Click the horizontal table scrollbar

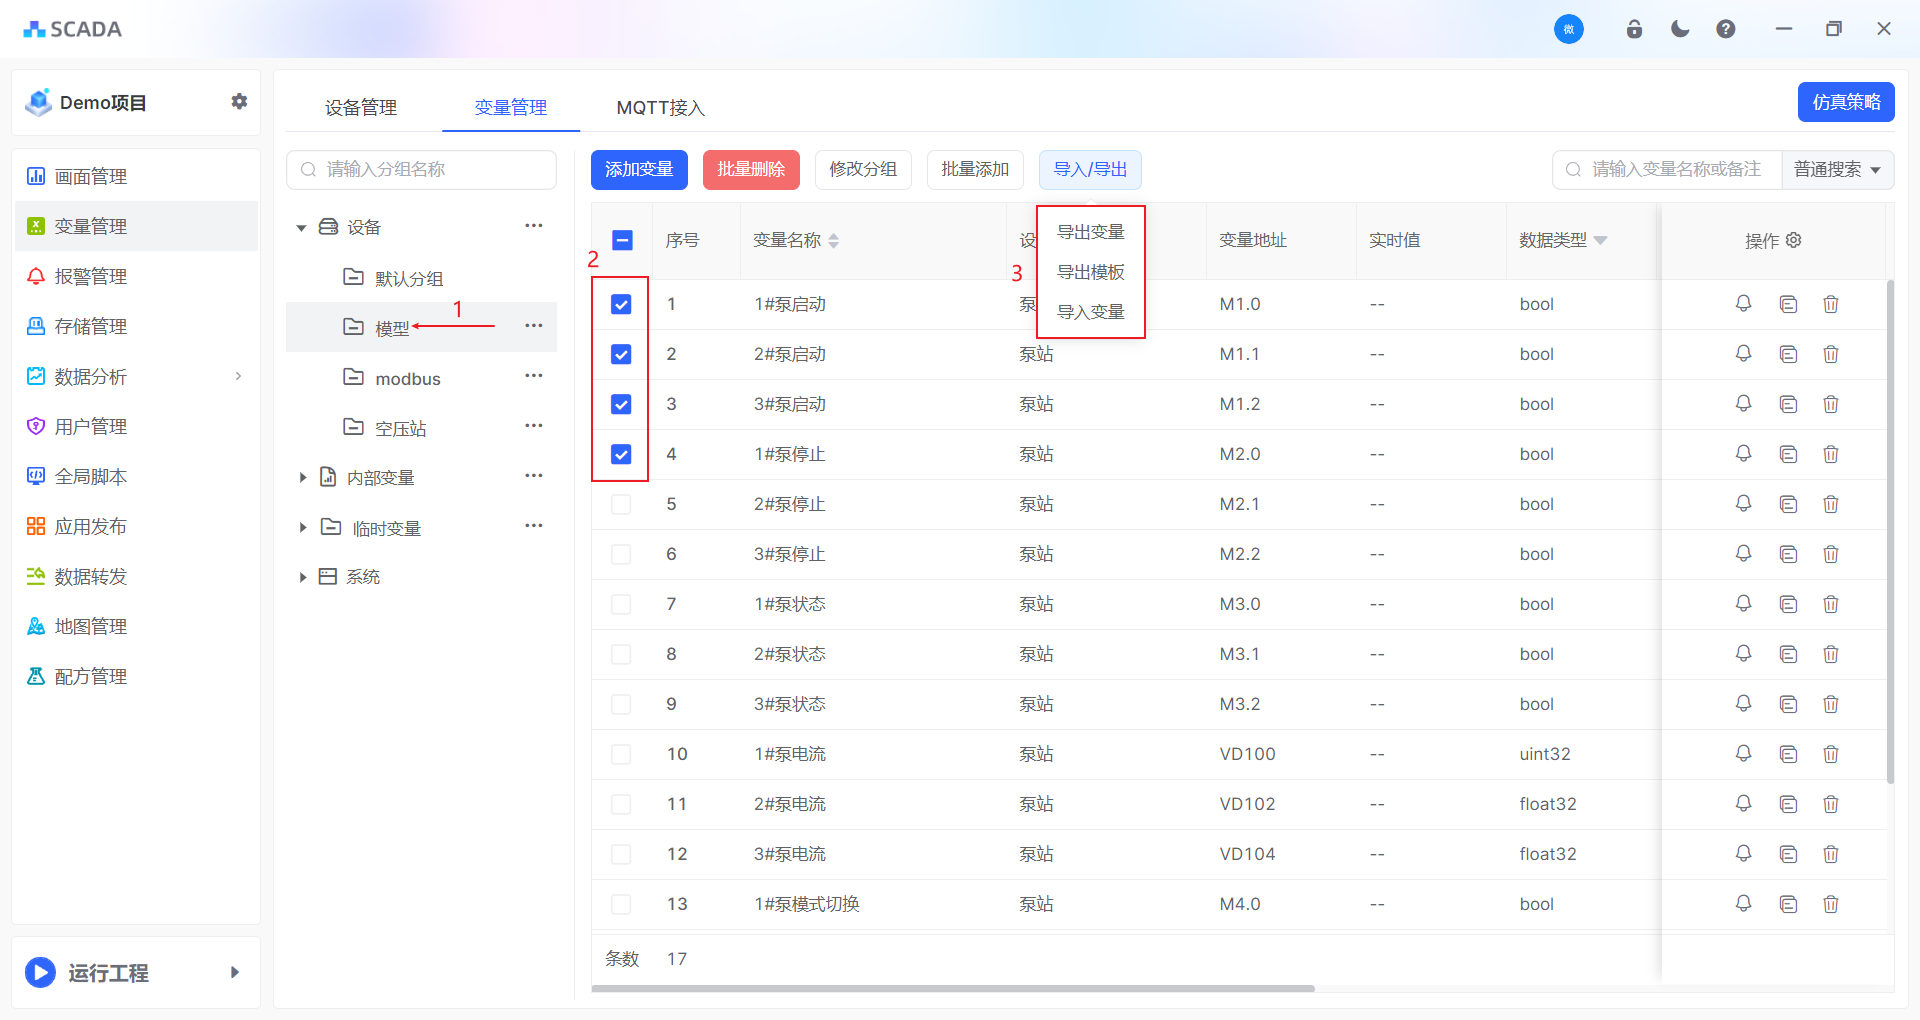(952, 989)
